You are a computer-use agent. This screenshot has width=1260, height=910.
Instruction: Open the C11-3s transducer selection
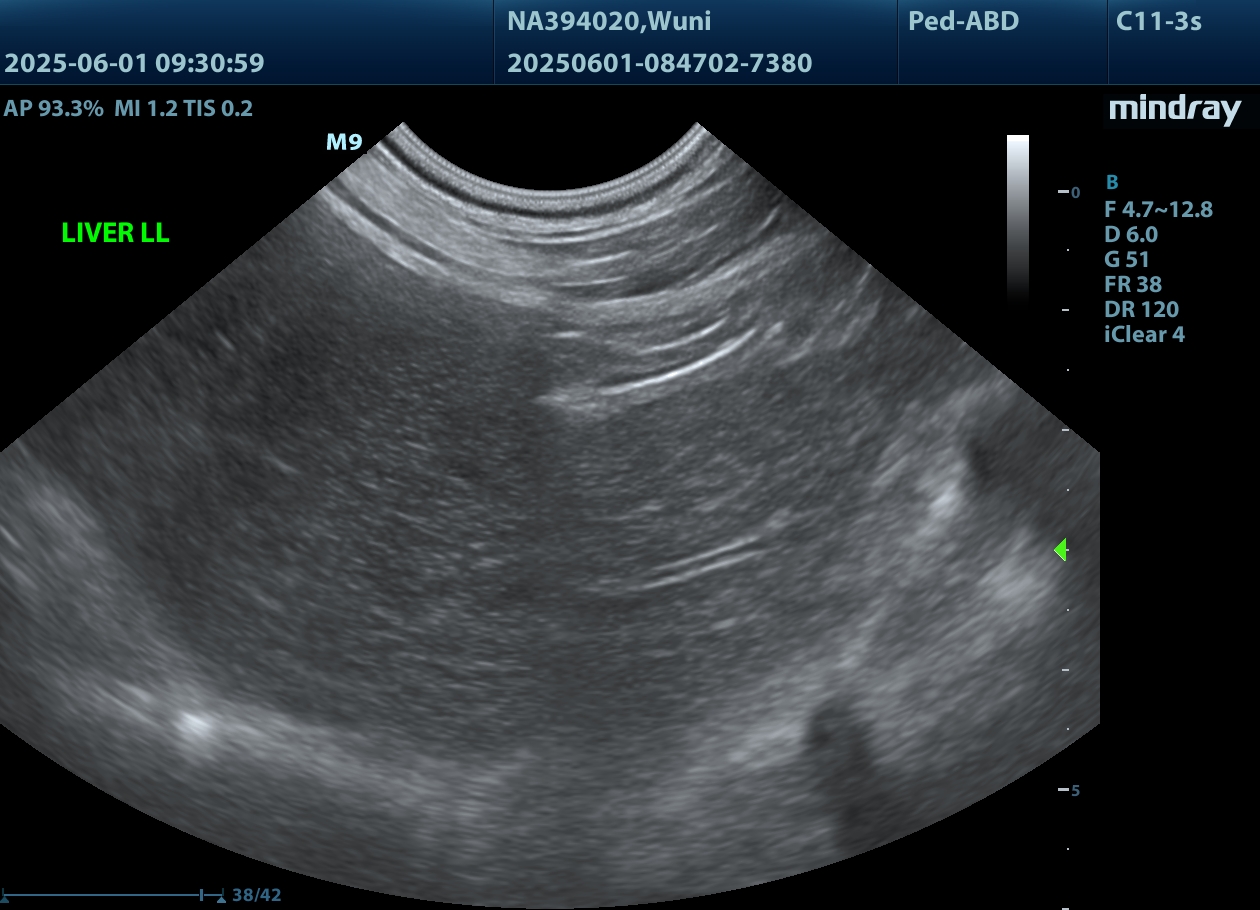click(1158, 21)
